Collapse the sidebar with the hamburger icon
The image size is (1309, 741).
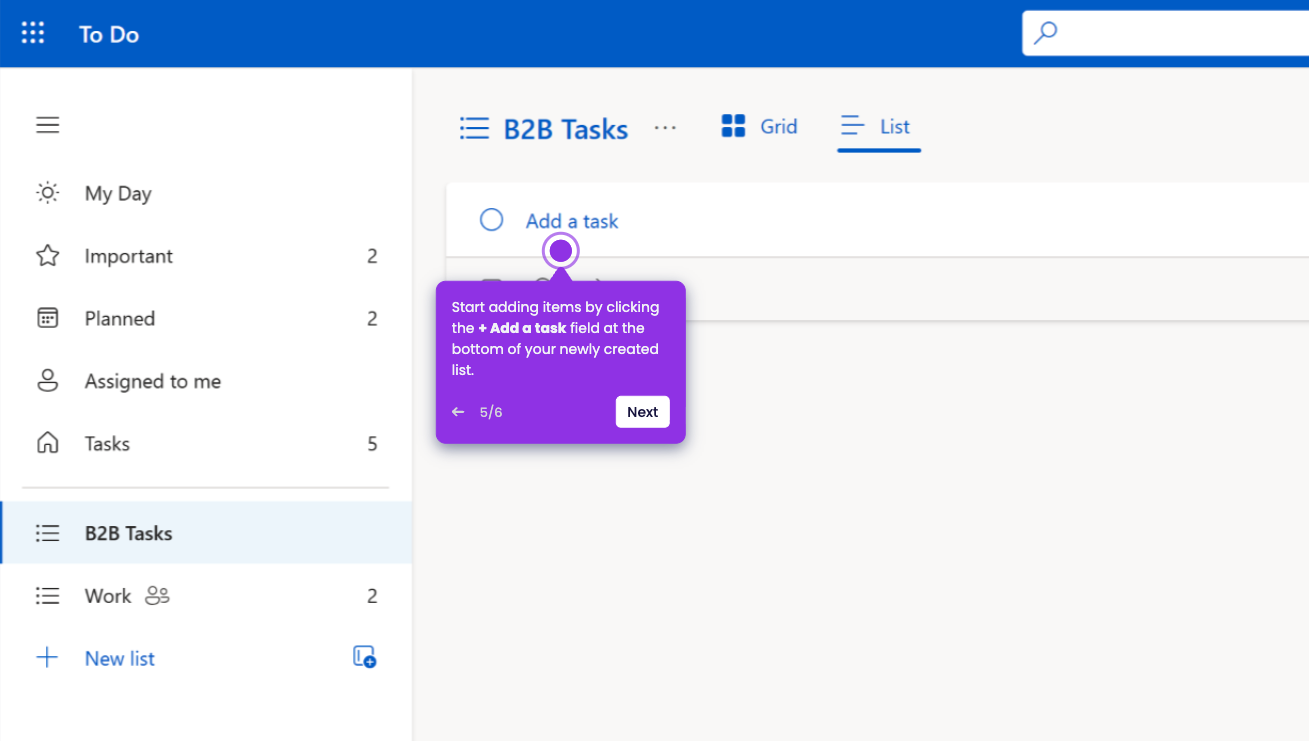(x=47, y=125)
